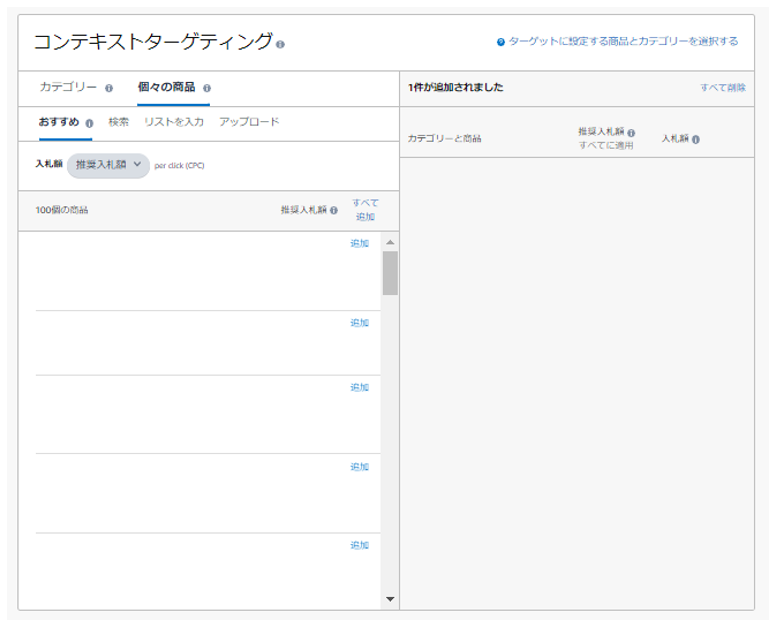Click すべて追加 to add all products

point(365,210)
